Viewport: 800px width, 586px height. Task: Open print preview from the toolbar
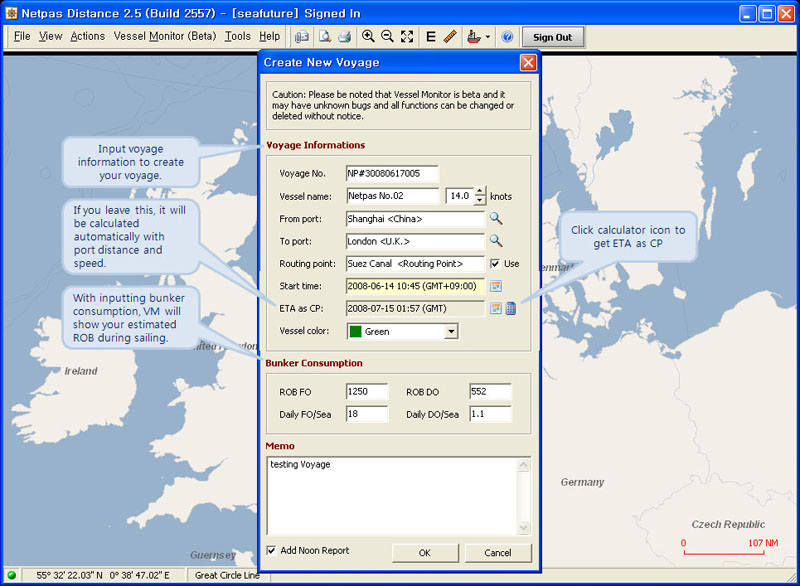click(324, 37)
